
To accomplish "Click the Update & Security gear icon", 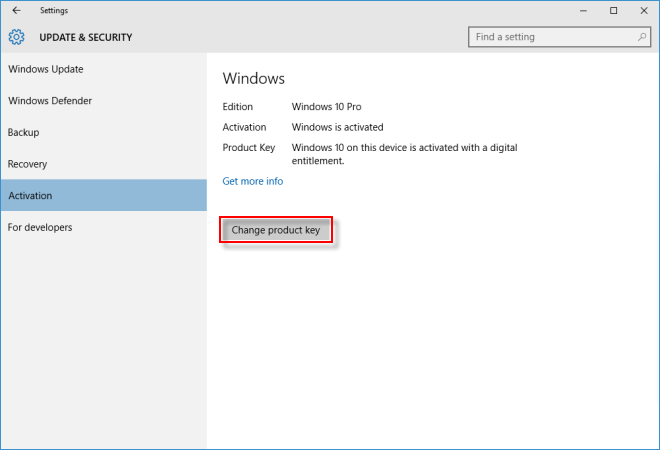I will click(x=16, y=38).
